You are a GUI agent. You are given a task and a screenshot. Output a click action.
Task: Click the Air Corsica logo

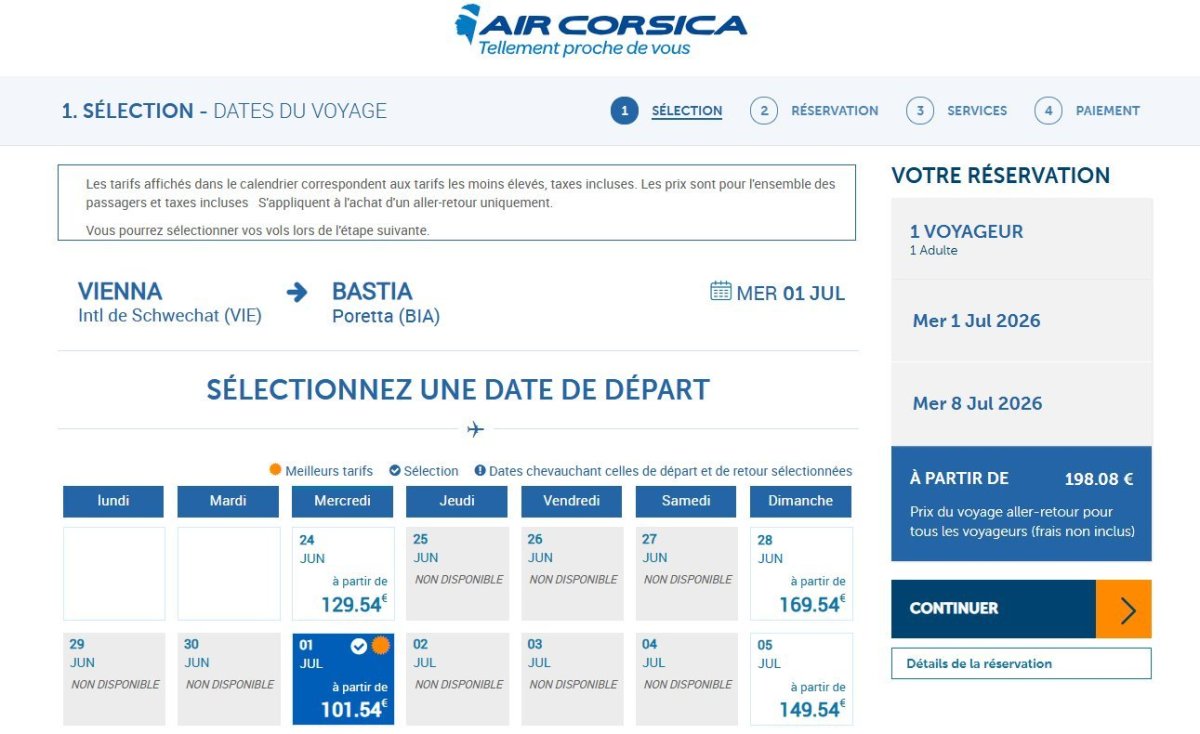(600, 31)
